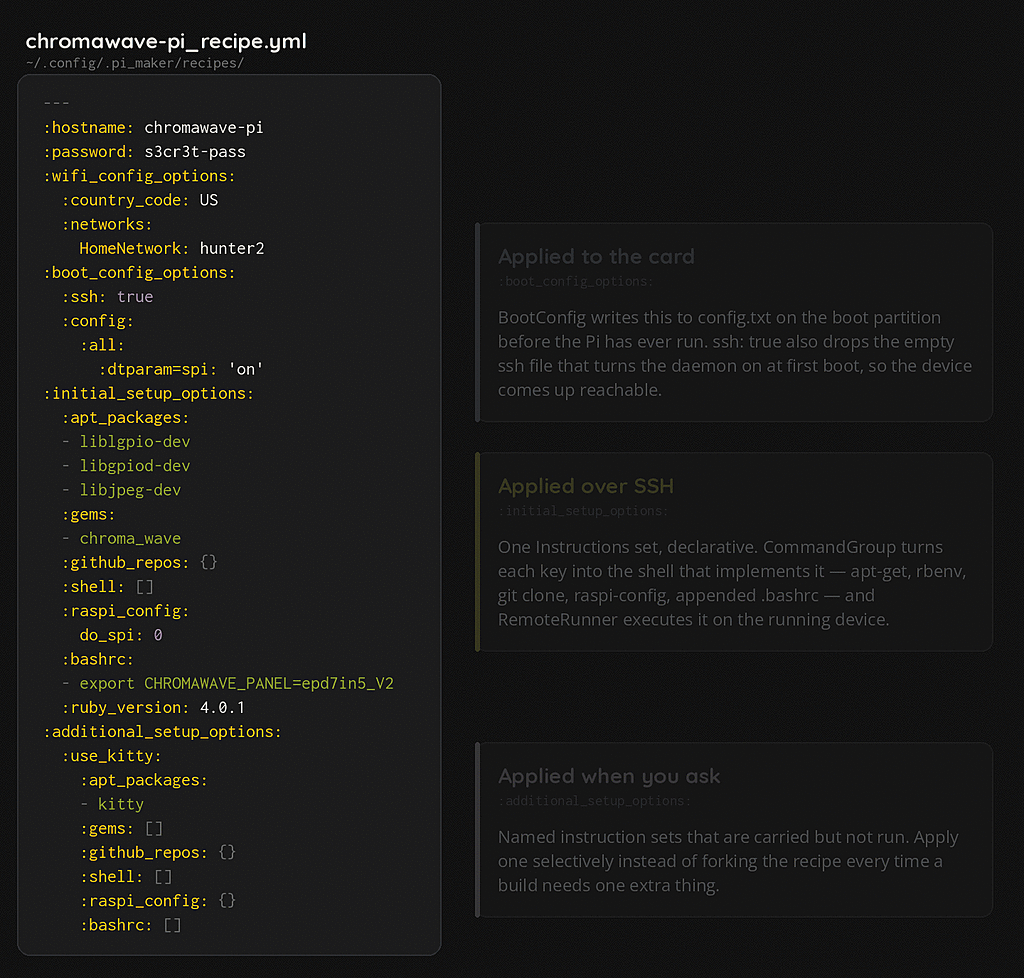
Task: Click the 'liblgpio-dev' package entry
Action: coord(135,441)
